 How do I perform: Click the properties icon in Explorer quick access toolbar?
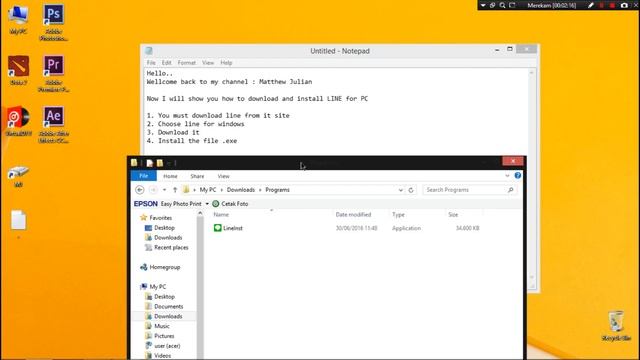point(149,163)
